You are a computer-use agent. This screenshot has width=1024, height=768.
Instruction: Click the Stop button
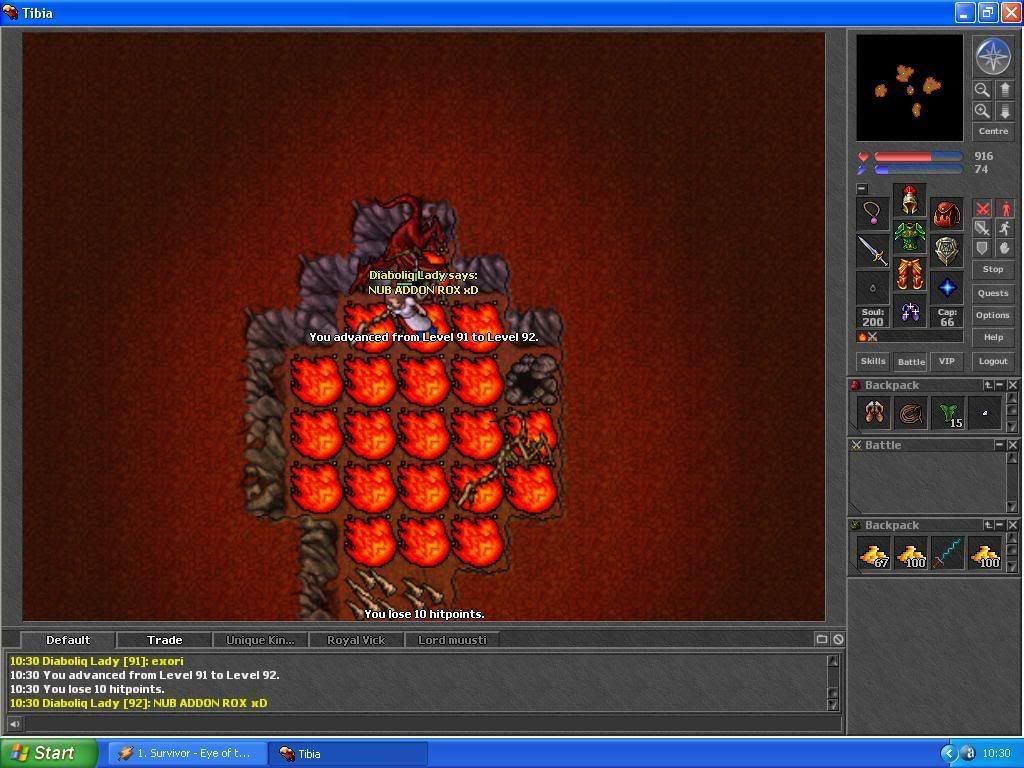click(x=993, y=269)
